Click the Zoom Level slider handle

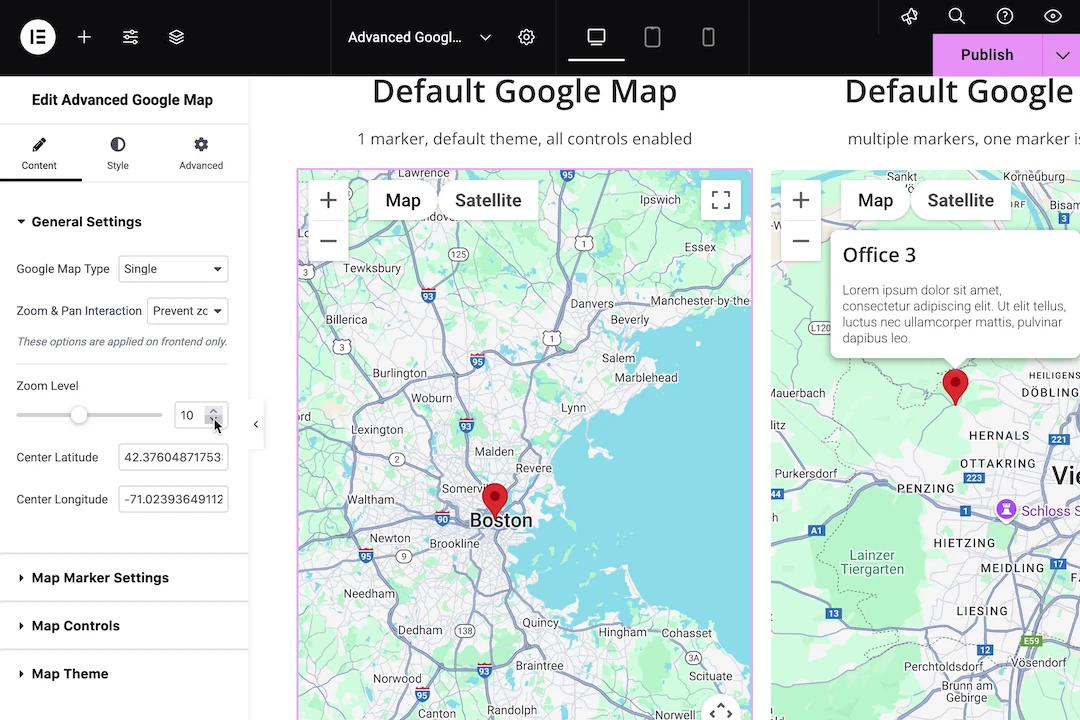(79, 415)
